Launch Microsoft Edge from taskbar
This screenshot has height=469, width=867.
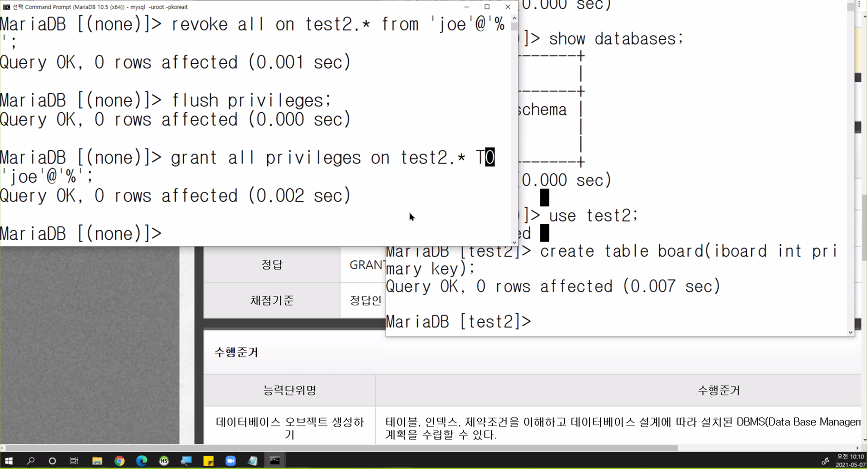pyautogui.click(x=142, y=461)
